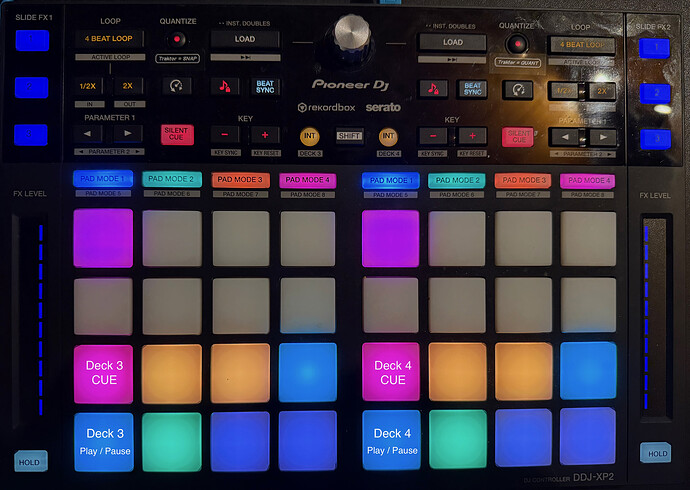
Task: Activate right 4 BEAT LOOP button
Action: tap(581, 45)
